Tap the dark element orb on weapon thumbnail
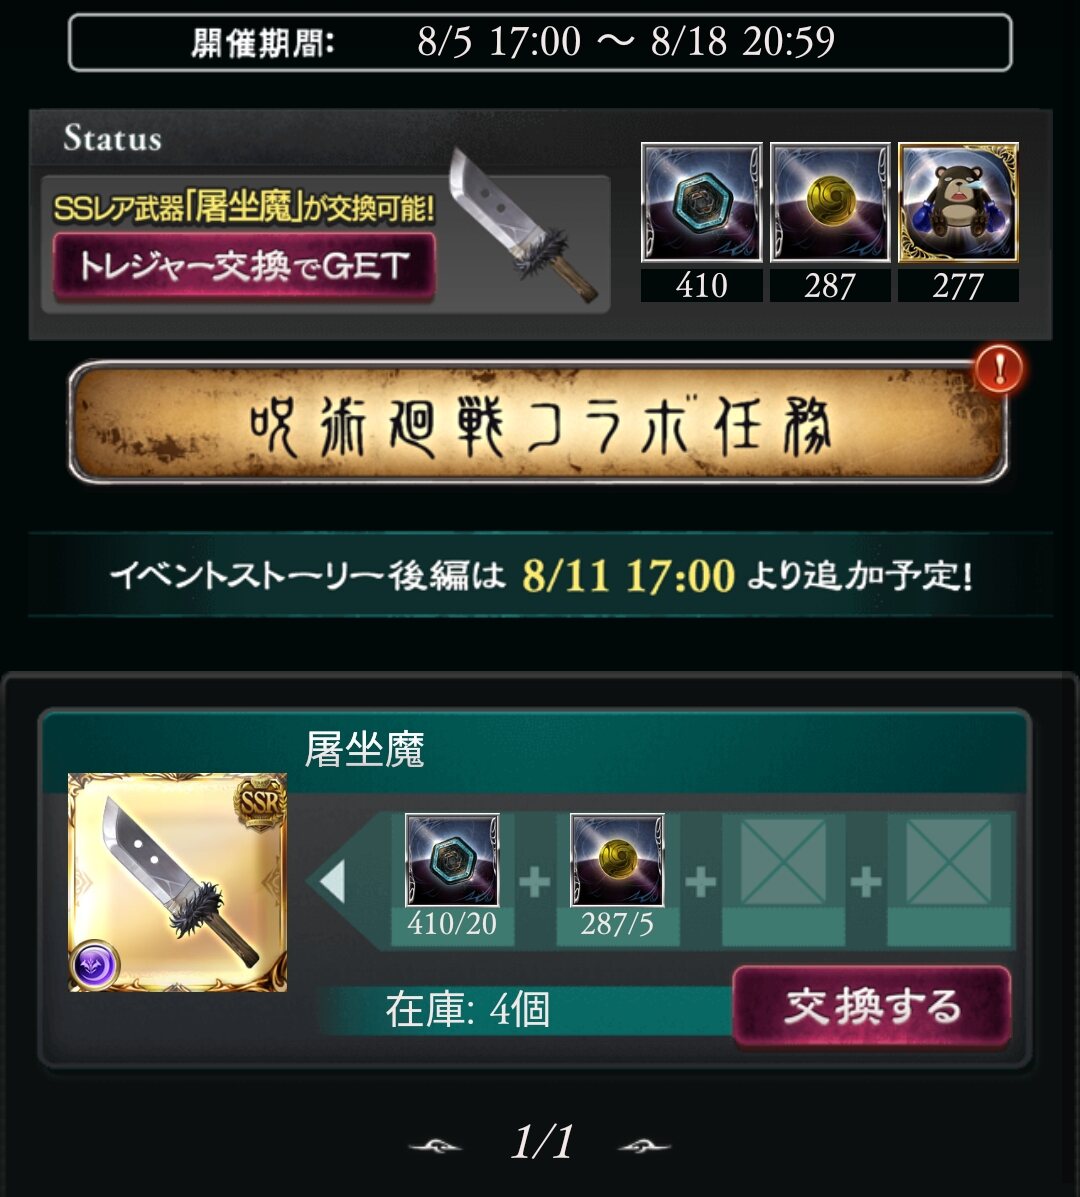This screenshot has width=1080, height=1197. point(95,964)
